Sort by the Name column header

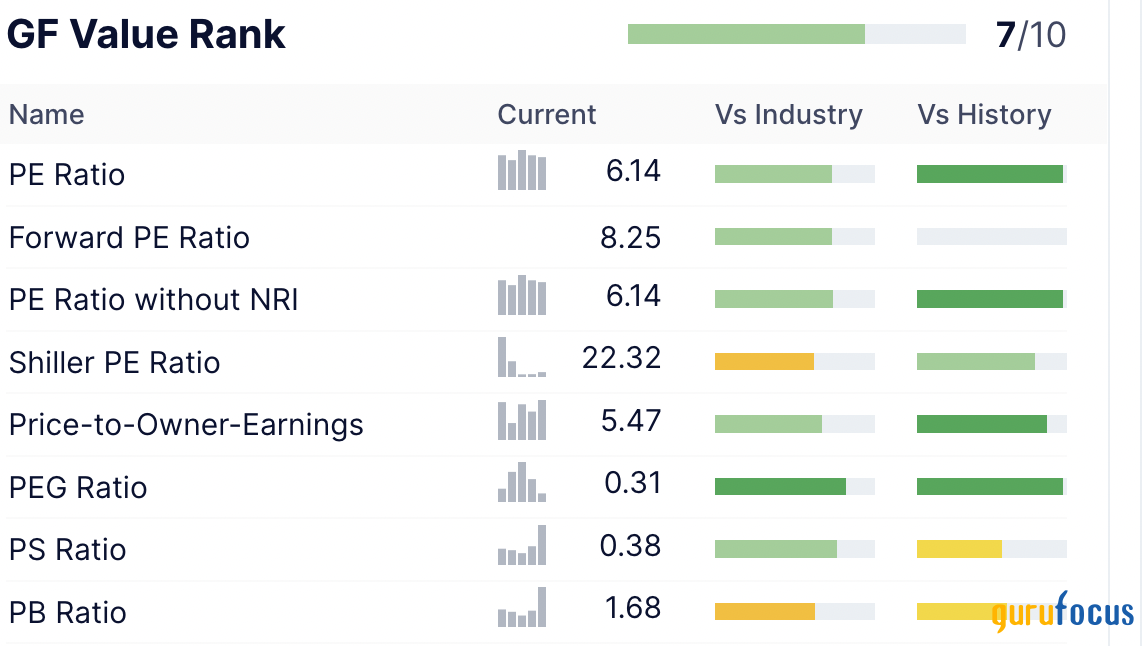click(x=47, y=115)
